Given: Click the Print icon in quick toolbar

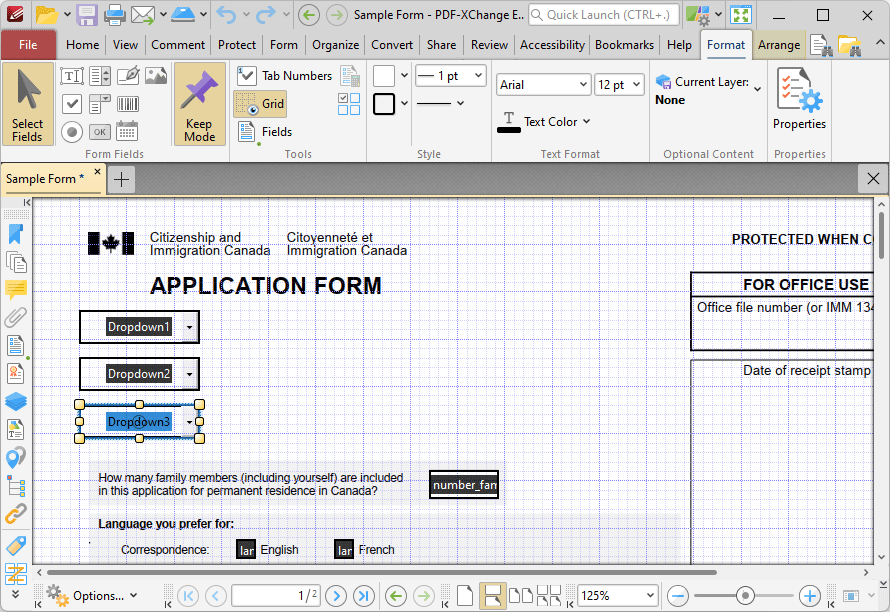Looking at the screenshot, I should [115, 15].
